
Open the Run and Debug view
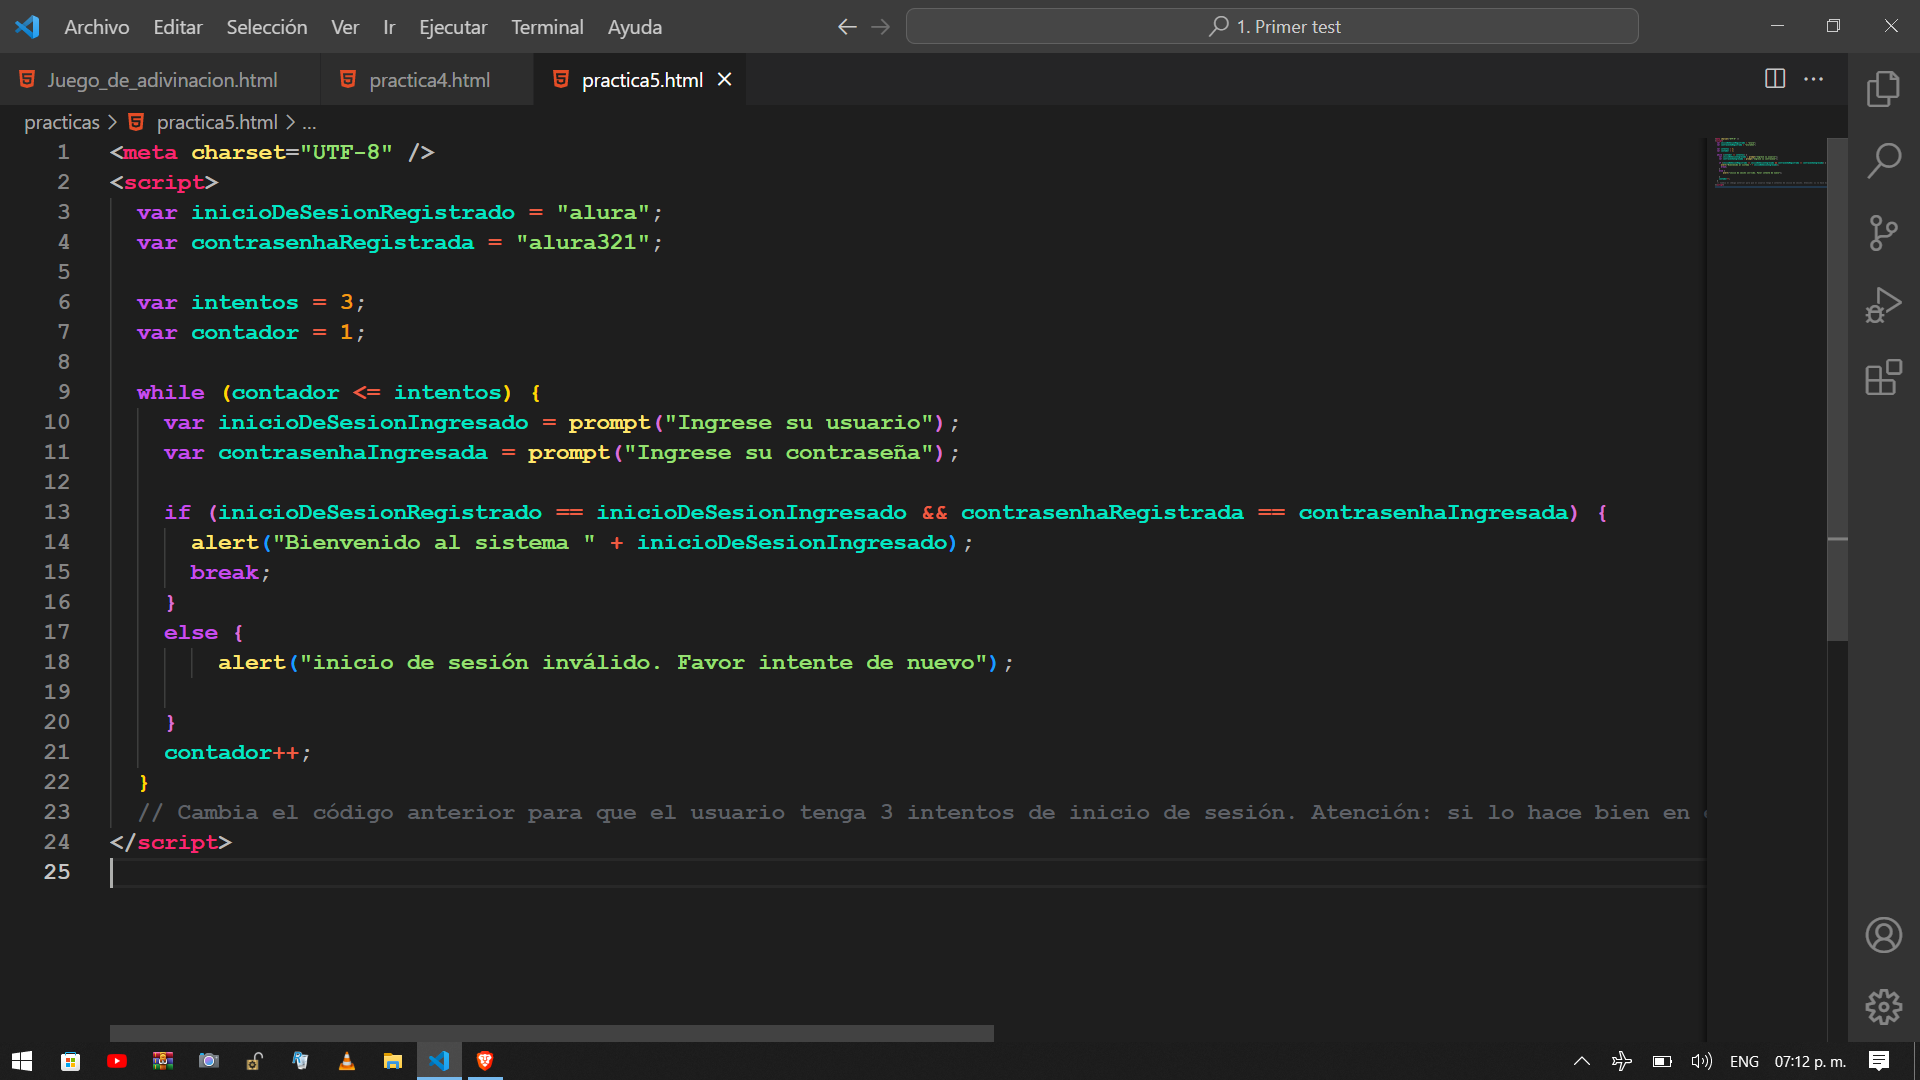1883,305
